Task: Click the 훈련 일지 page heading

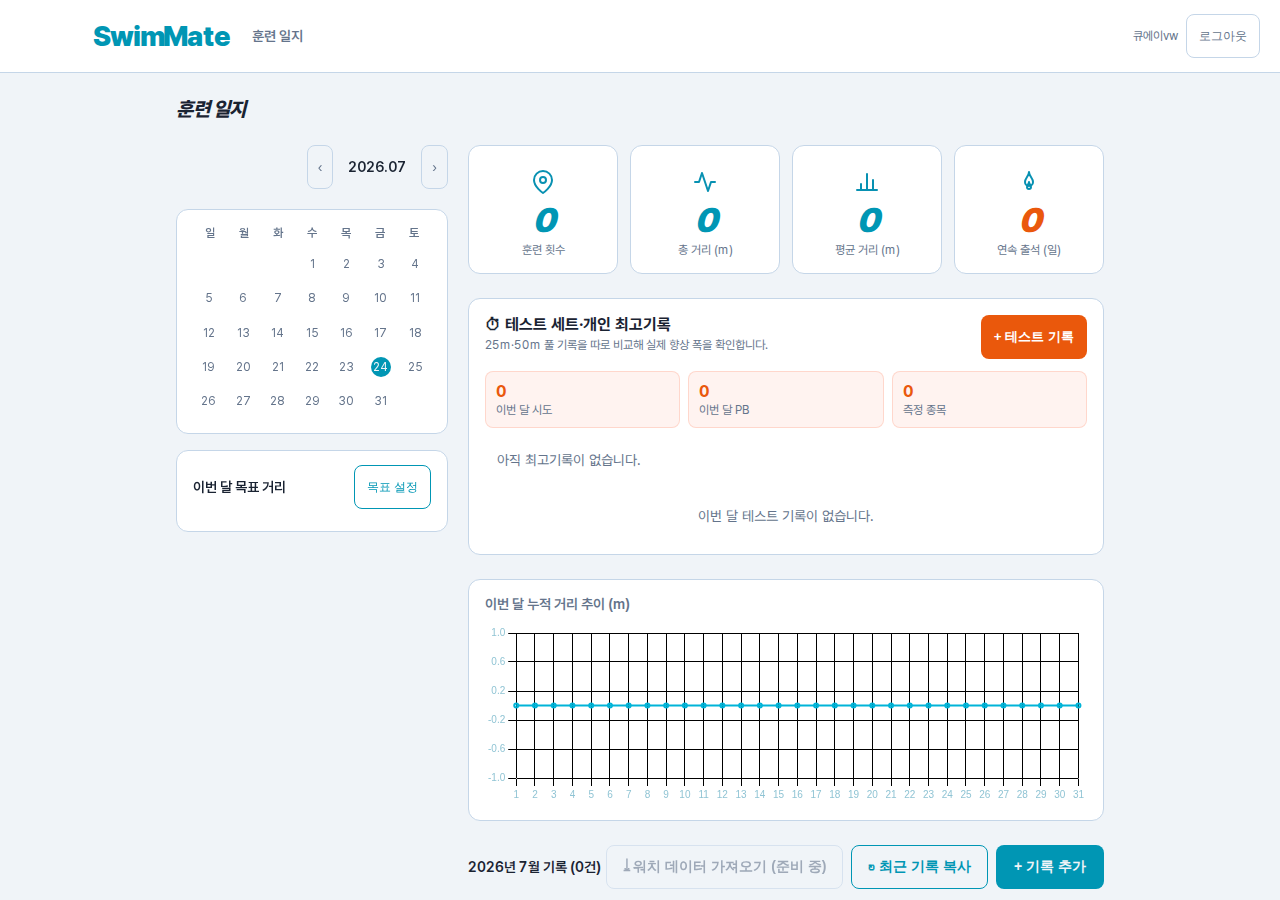Action: [212, 109]
